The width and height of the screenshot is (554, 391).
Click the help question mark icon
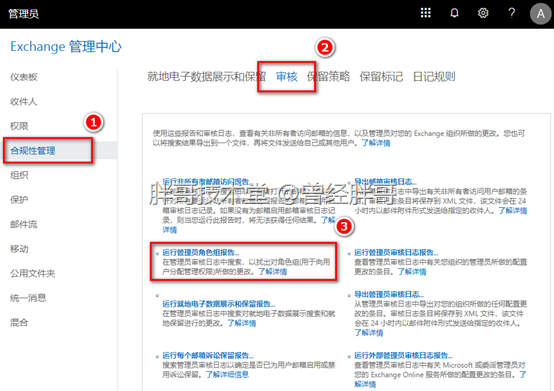[x=511, y=13]
